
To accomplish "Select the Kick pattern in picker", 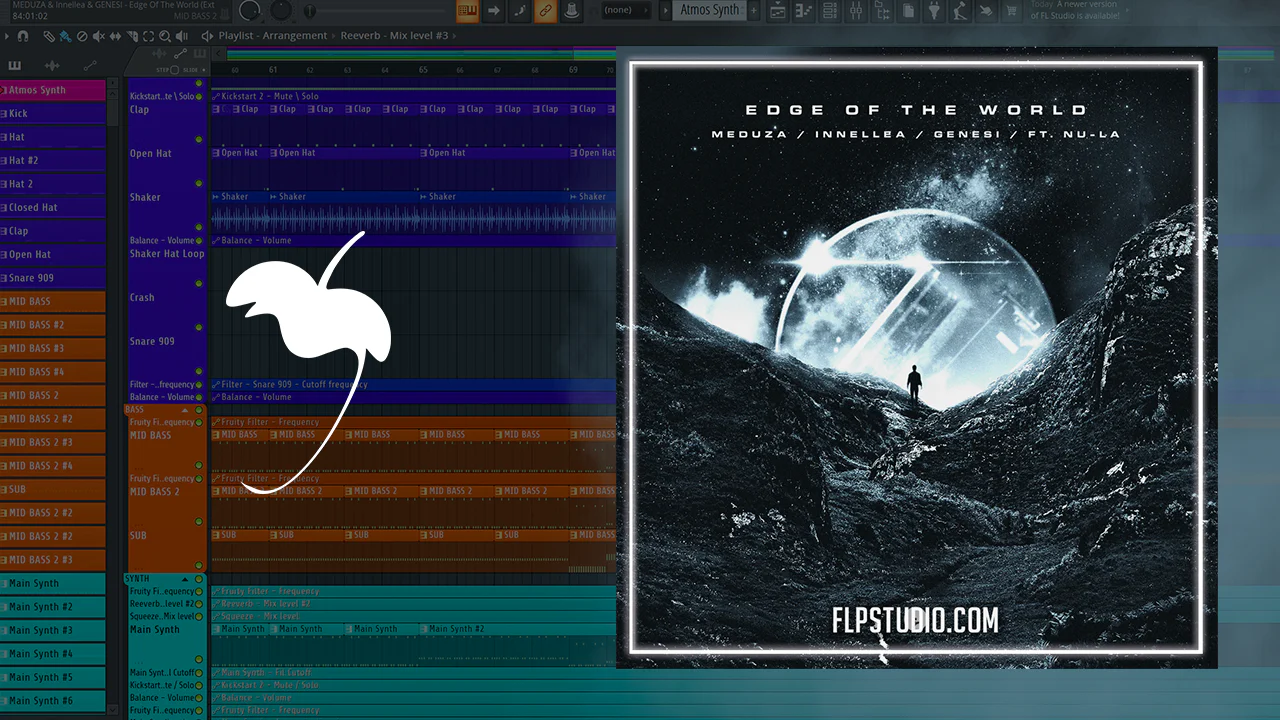I will [x=53, y=114].
